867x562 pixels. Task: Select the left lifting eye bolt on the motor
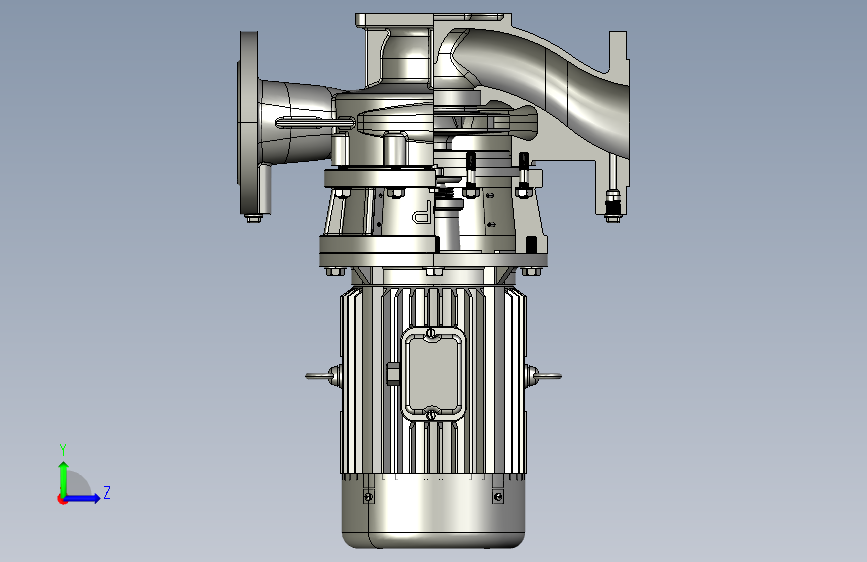click(323, 376)
